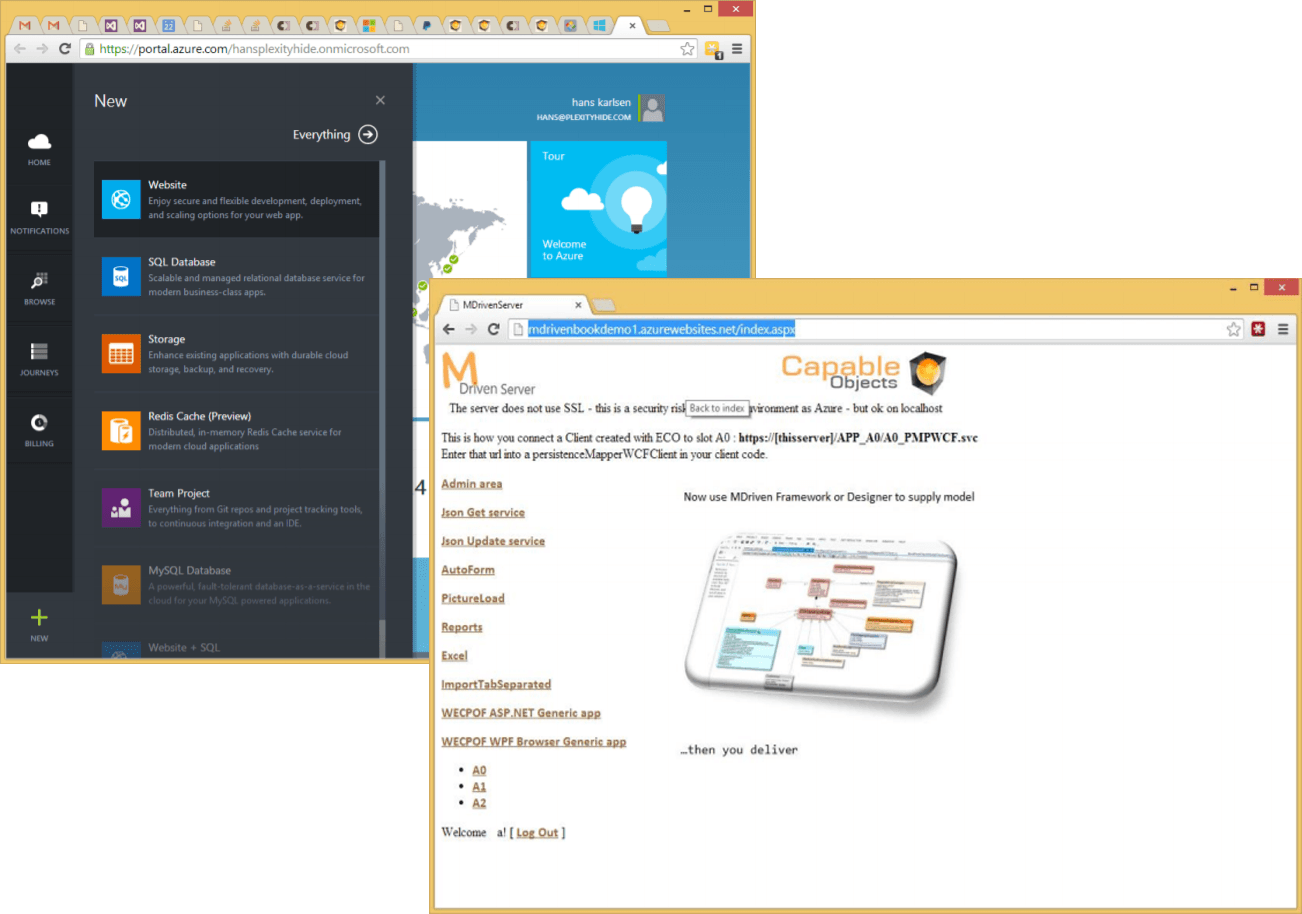Image resolution: width=1302 pixels, height=914 pixels.
Task: Switch to first Gmail tab
Action: 23,25
